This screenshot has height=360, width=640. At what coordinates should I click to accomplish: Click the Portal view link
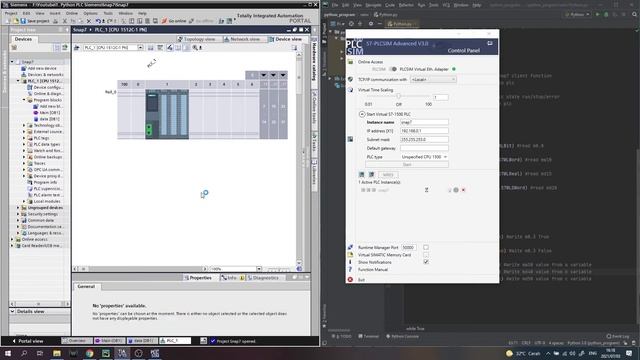27,341
